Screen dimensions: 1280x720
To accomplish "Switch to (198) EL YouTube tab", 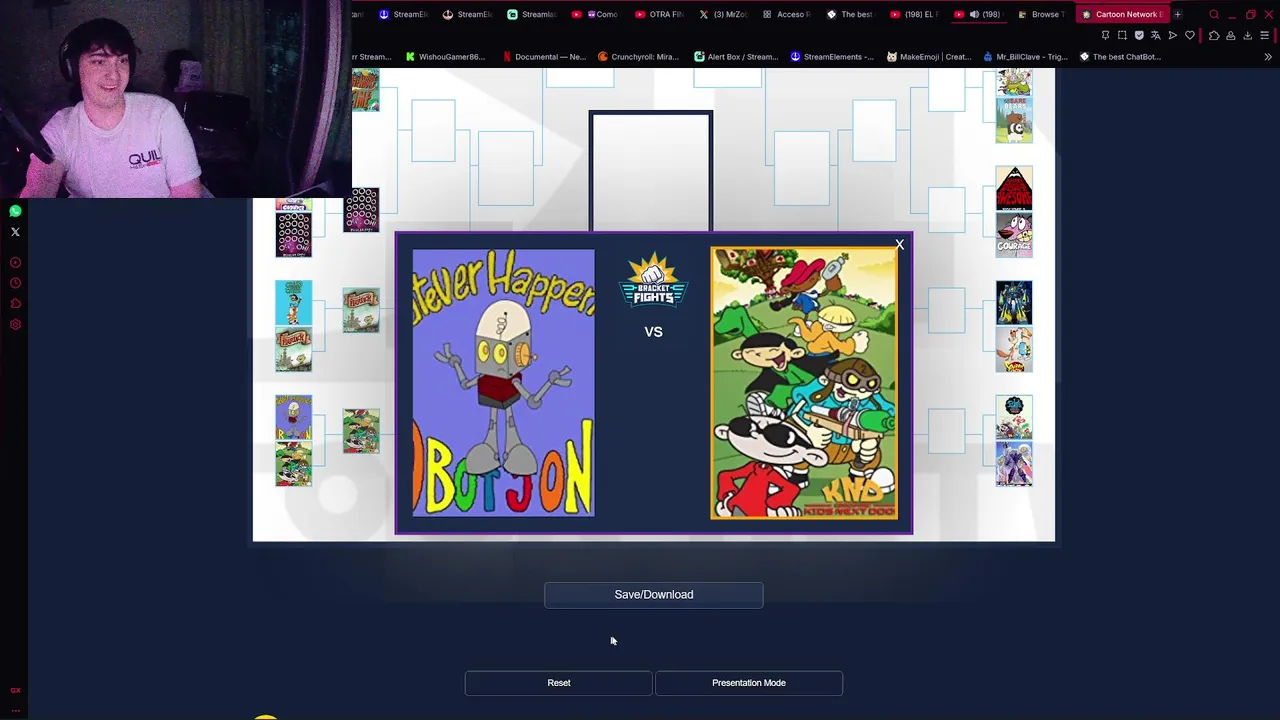I will (x=915, y=14).
